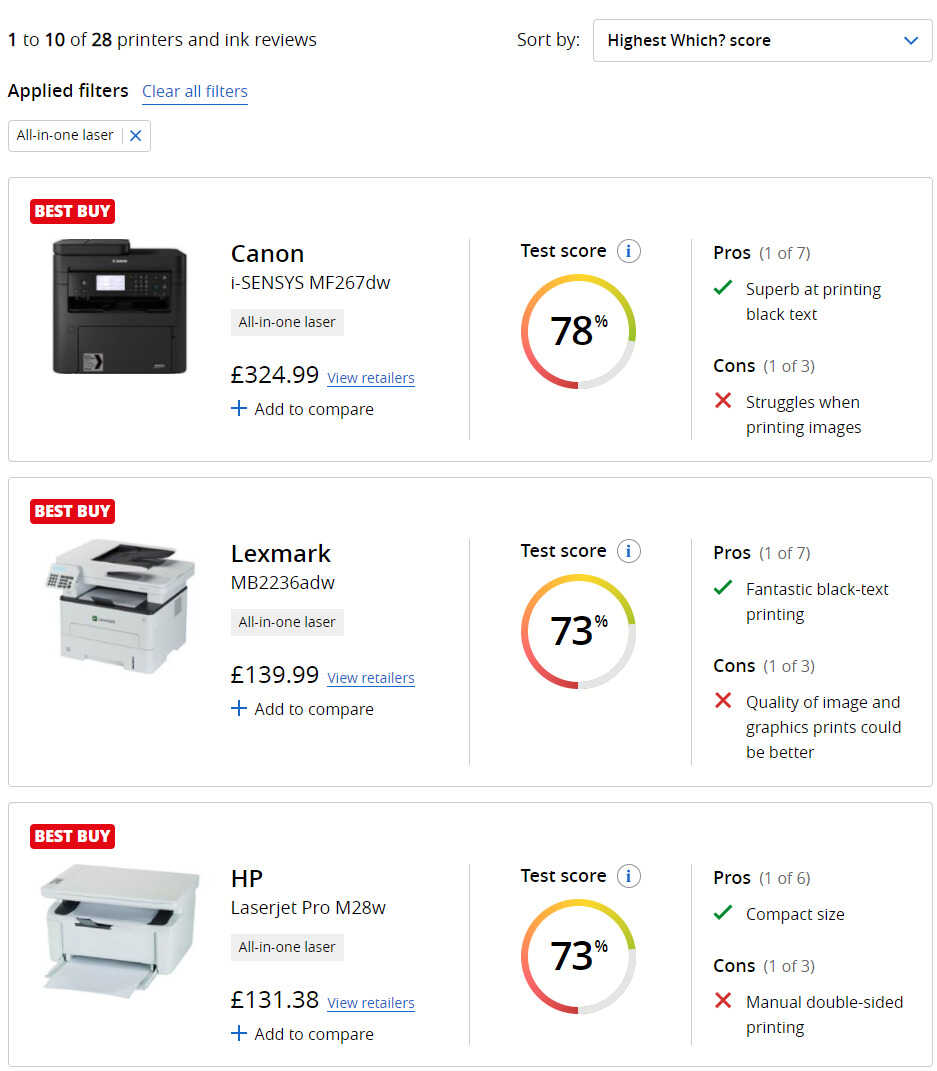The width and height of the screenshot is (937, 1071).
Task: View retailers for Lexmark MB2236adw
Action: (x=371, y=678)
